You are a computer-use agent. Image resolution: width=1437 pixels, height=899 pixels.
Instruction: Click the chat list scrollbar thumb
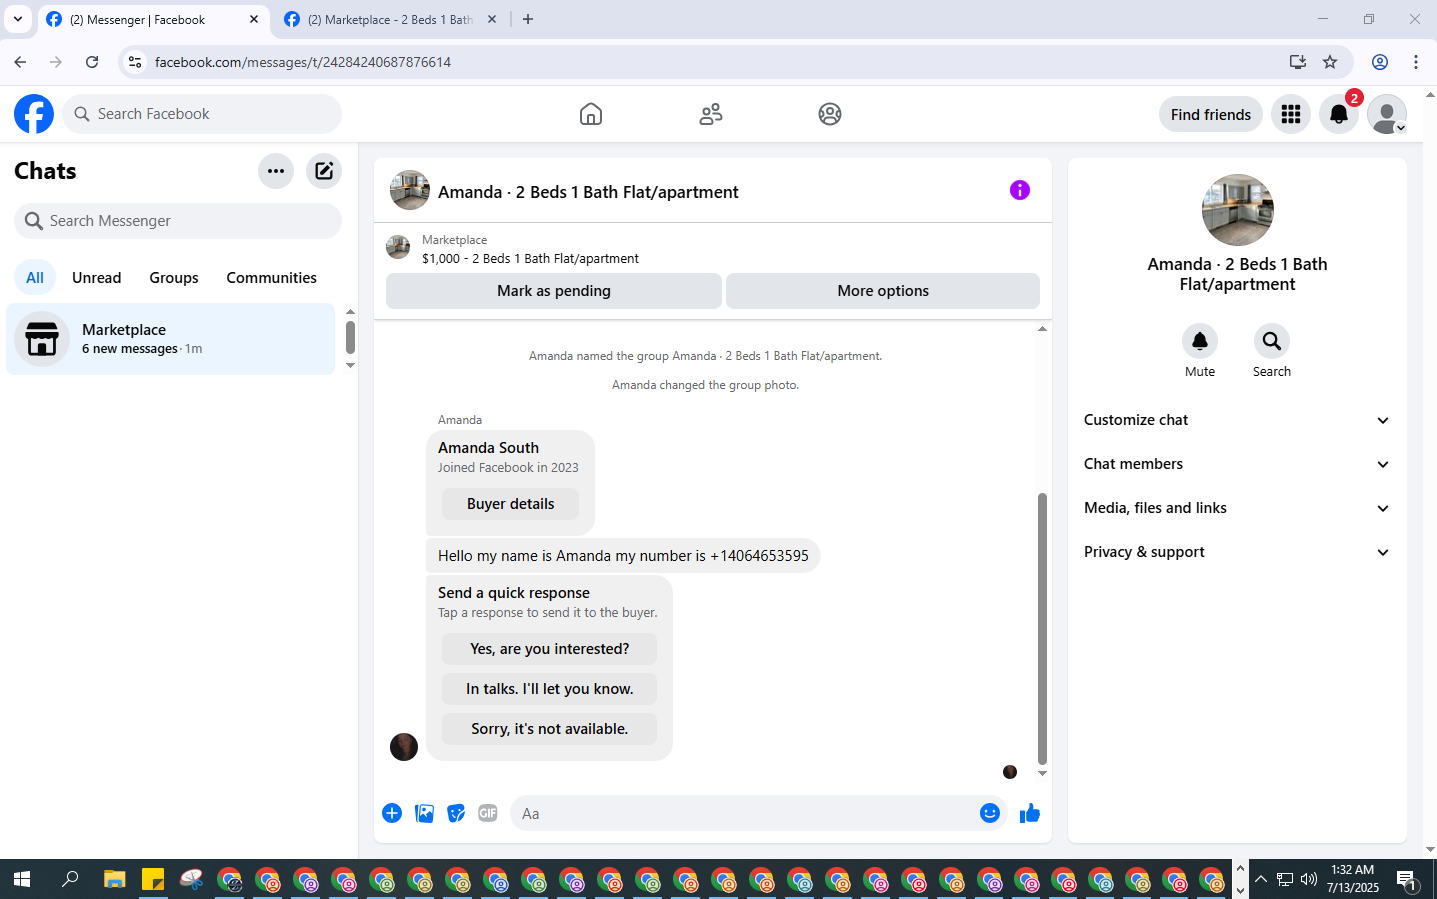tap(350, 337)
